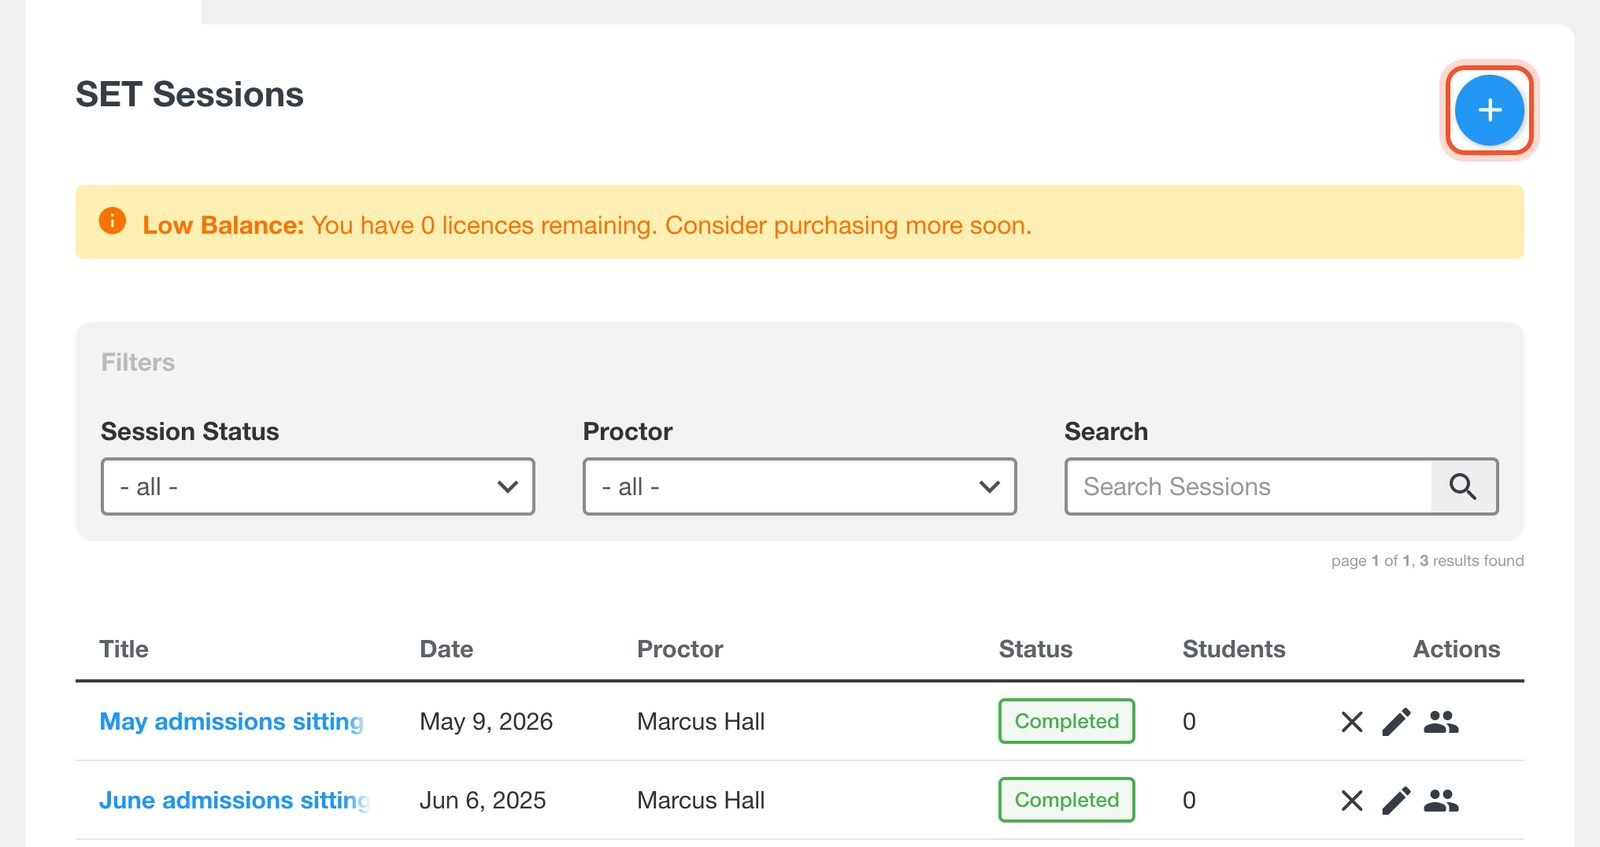Manage students for June admissions sitting
Viewport: 1600px width, 847px height.
1441,800
